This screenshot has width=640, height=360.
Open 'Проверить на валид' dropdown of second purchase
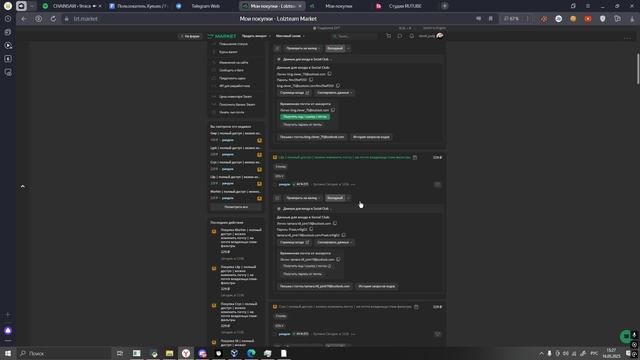coord(302,198)
